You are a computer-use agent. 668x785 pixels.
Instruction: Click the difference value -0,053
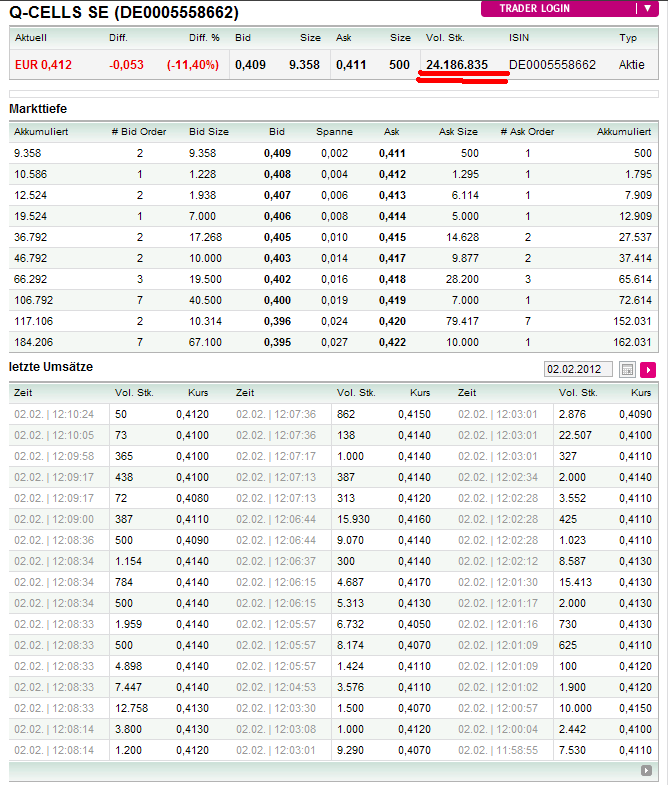126,65
